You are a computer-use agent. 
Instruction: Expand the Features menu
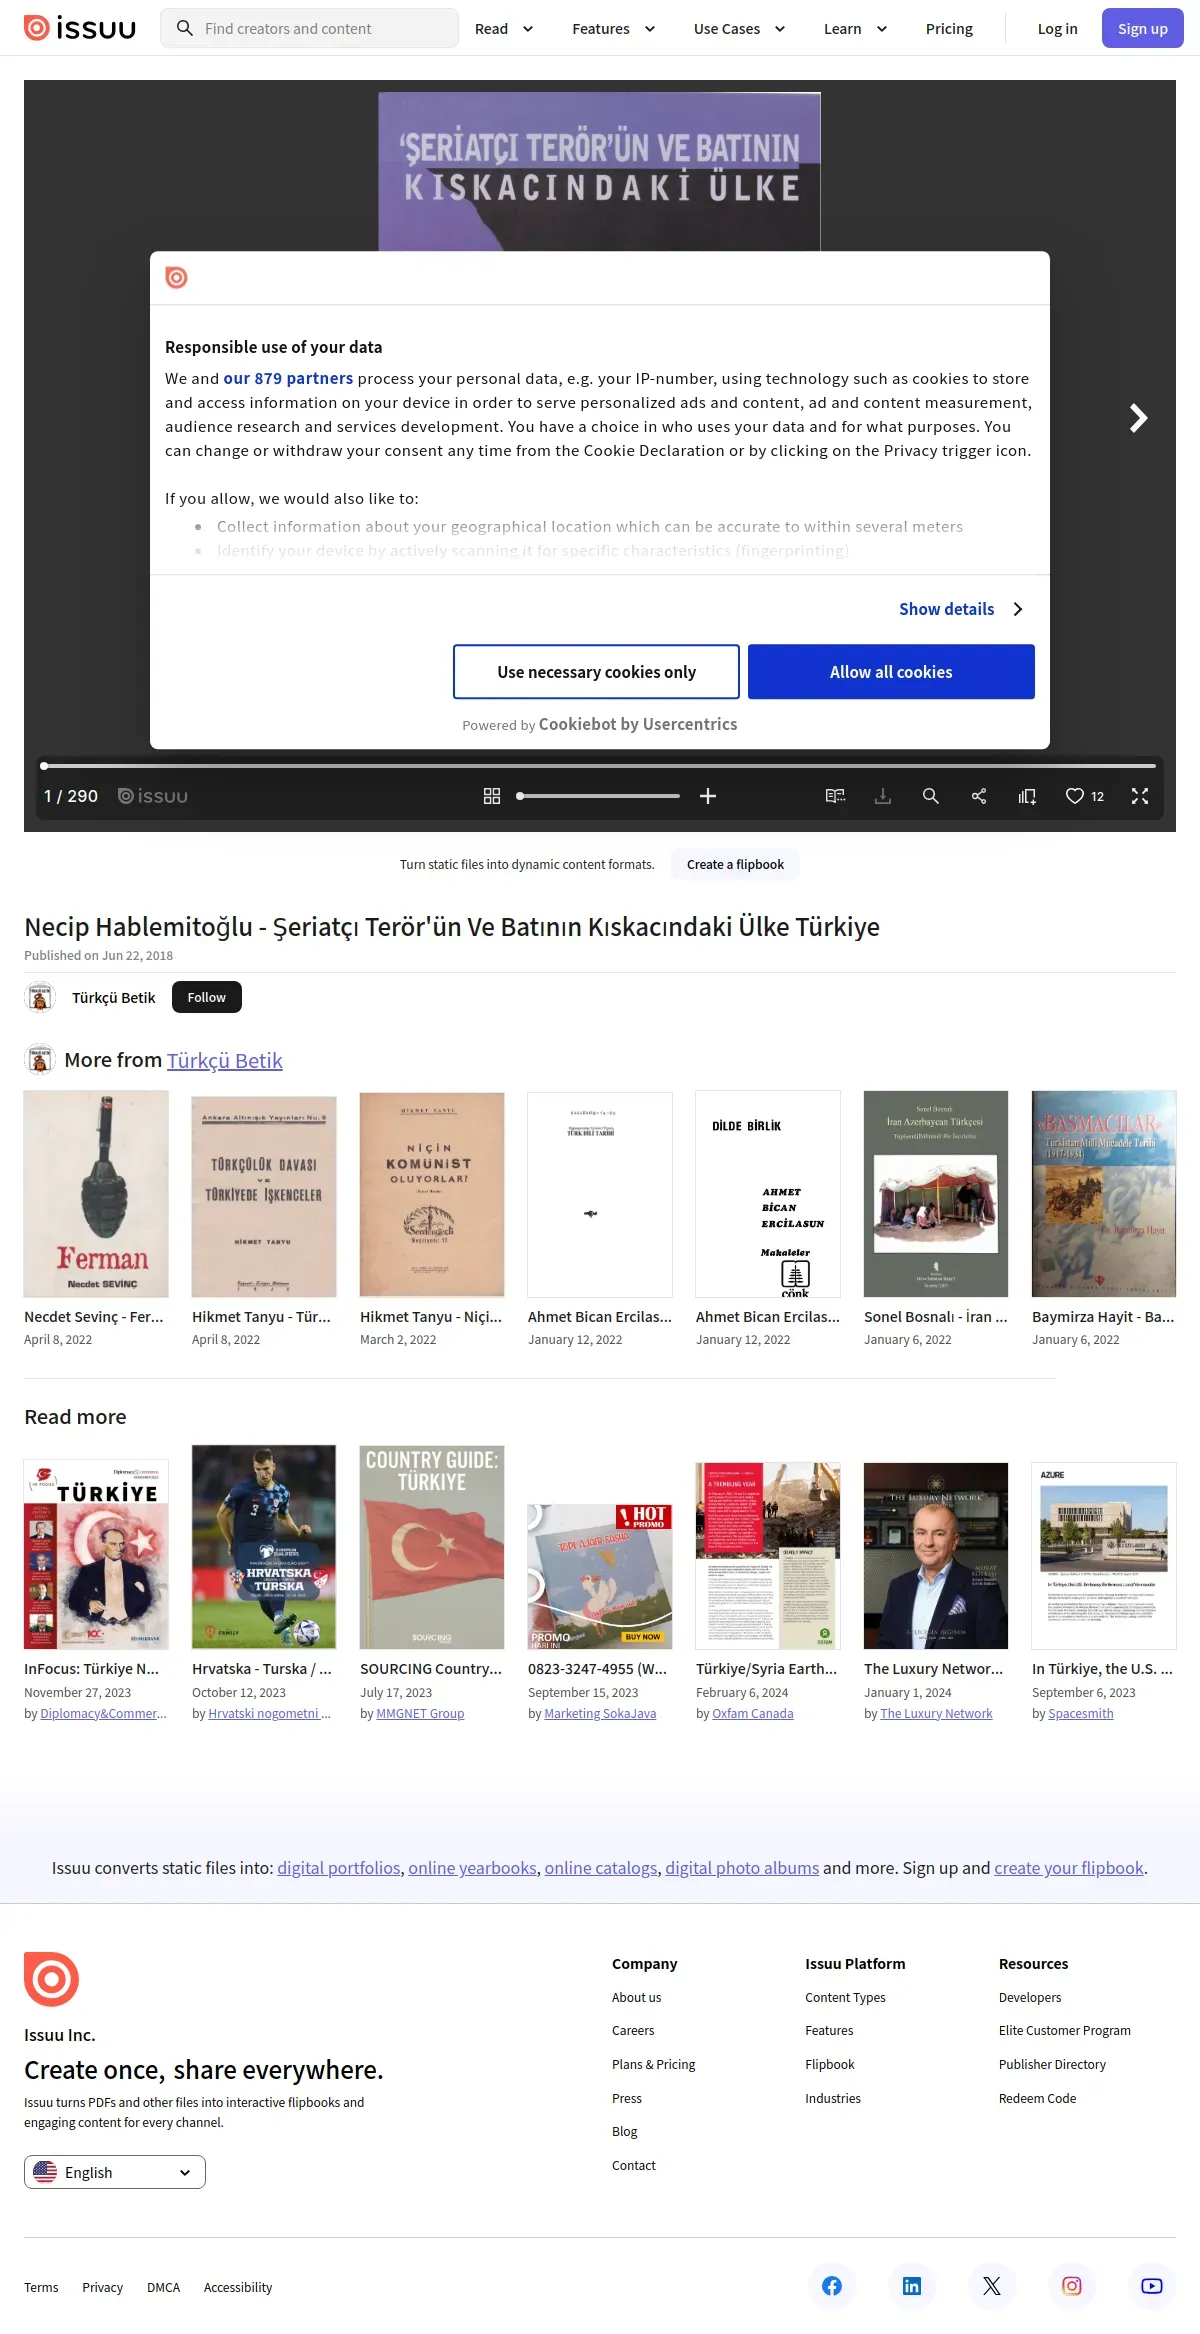[614, 29]
